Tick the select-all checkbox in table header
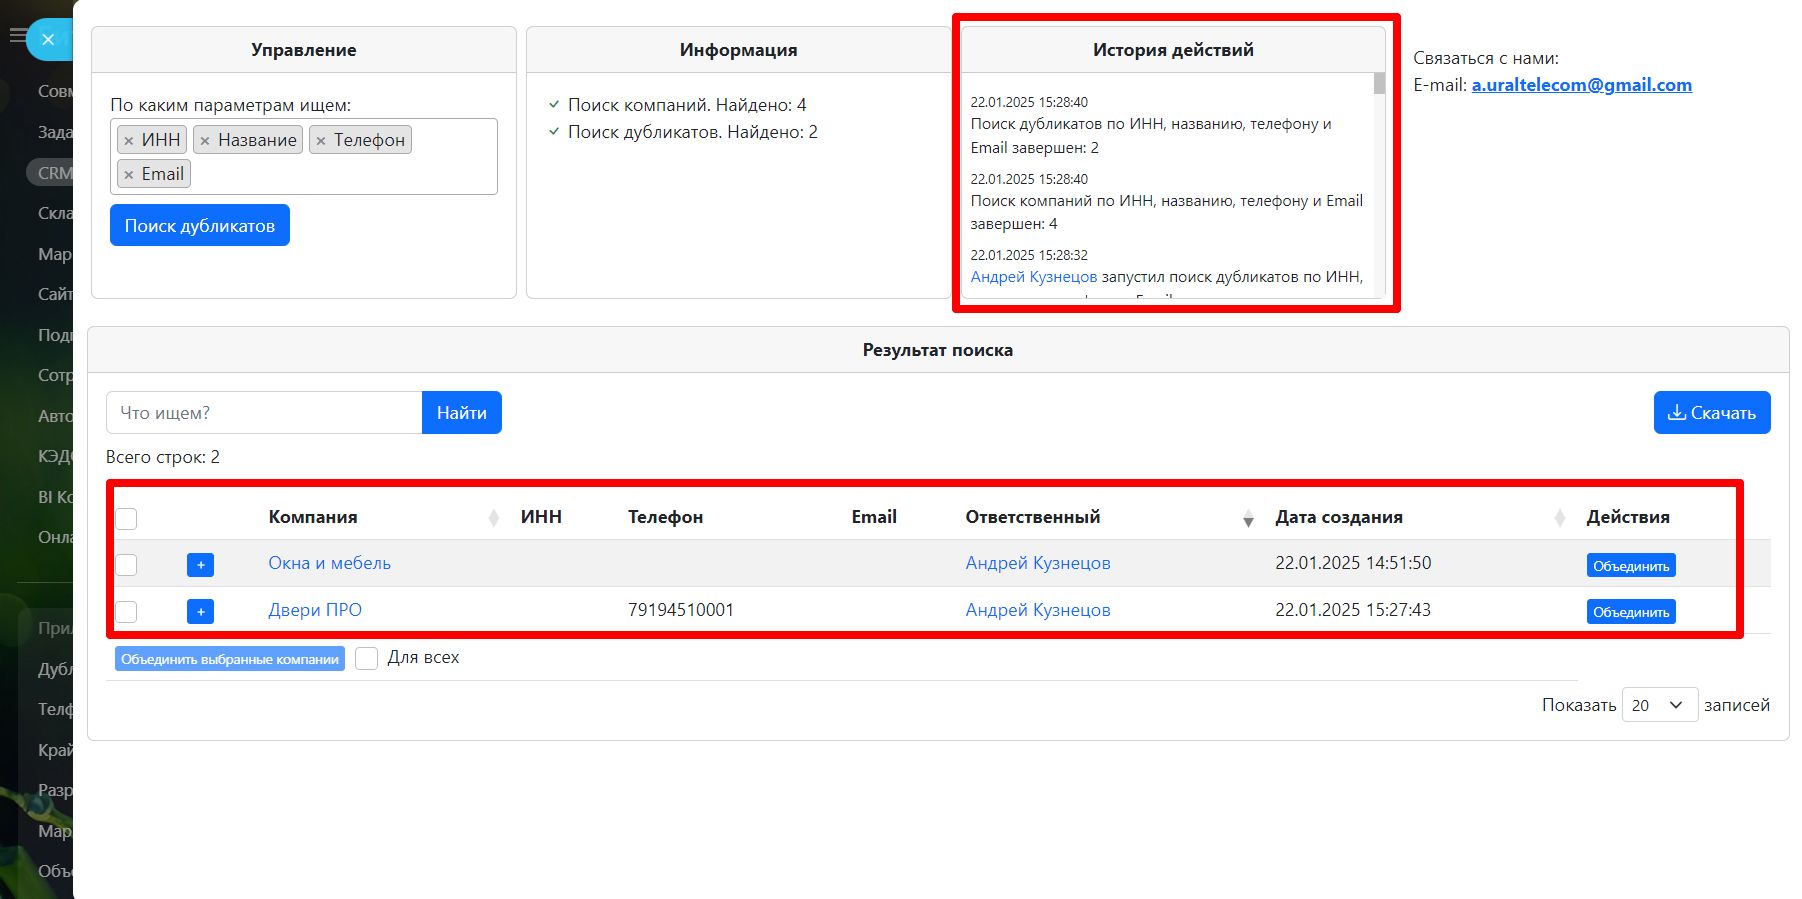The width and height of the screenshot is (1802, 899). (x=126, y=518)
